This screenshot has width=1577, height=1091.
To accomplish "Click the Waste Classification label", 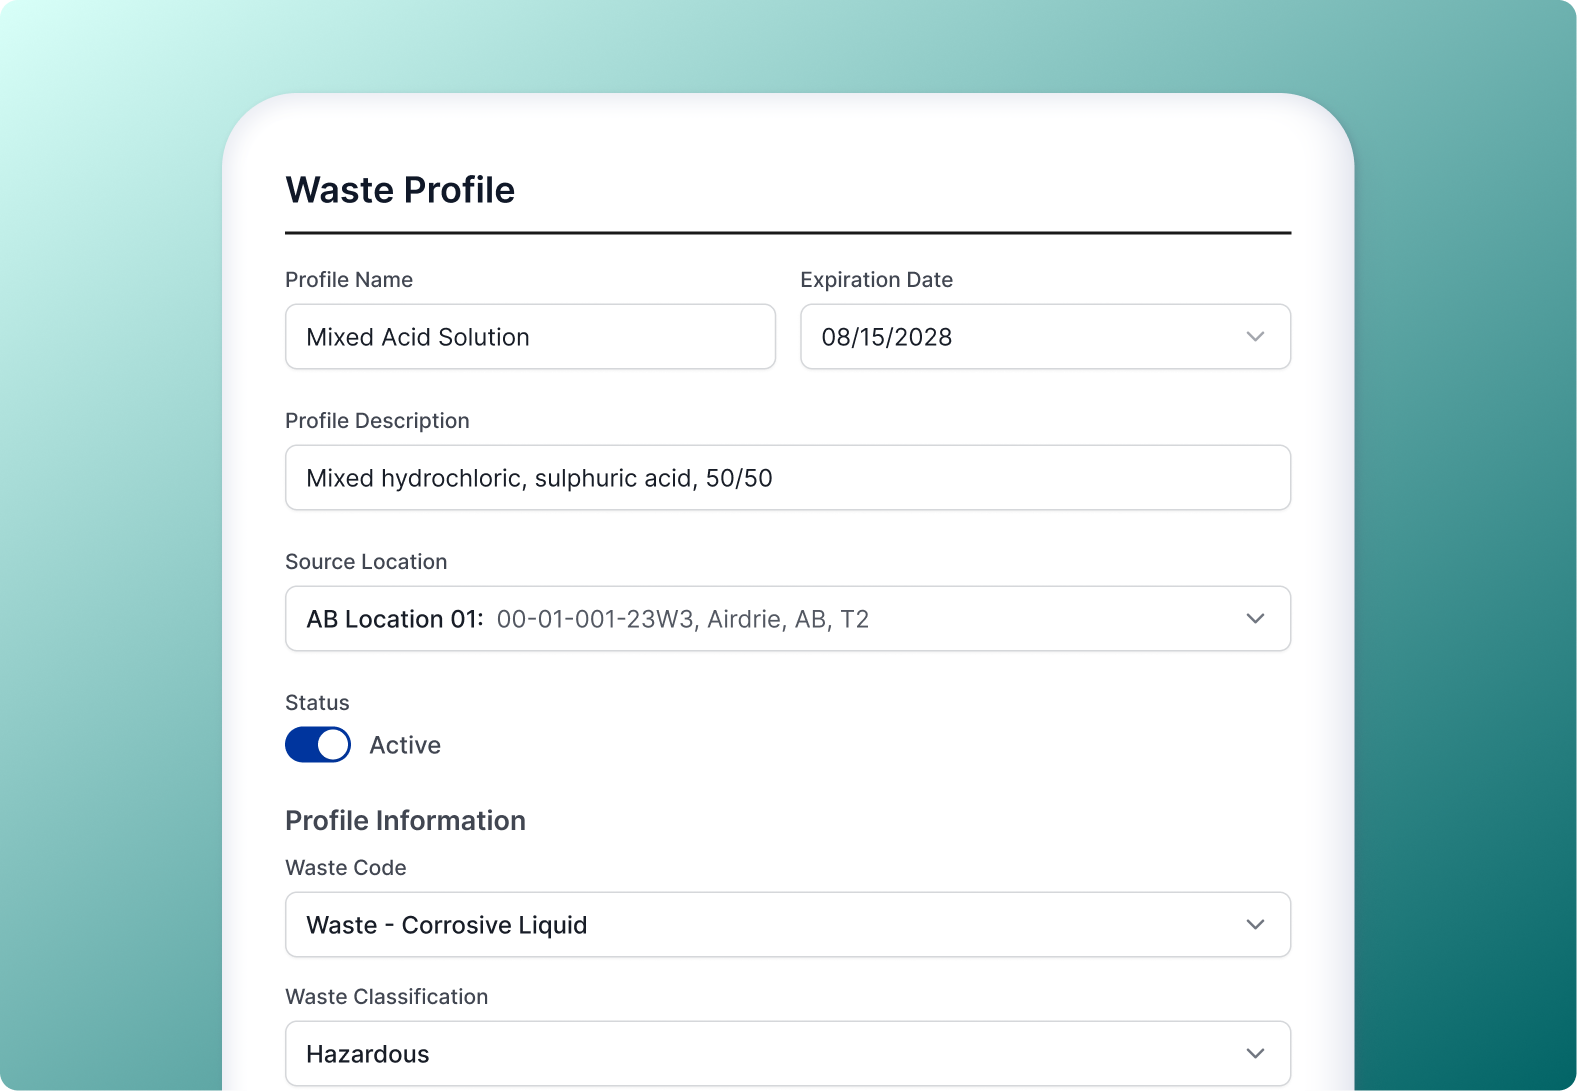I will pyautogui.click(x=387, y=997).
